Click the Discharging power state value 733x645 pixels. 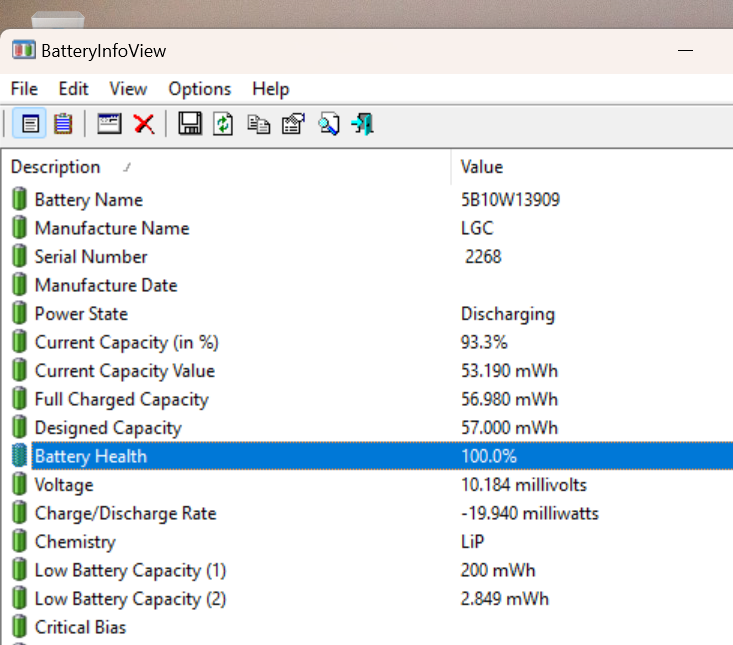pos(508,314)
